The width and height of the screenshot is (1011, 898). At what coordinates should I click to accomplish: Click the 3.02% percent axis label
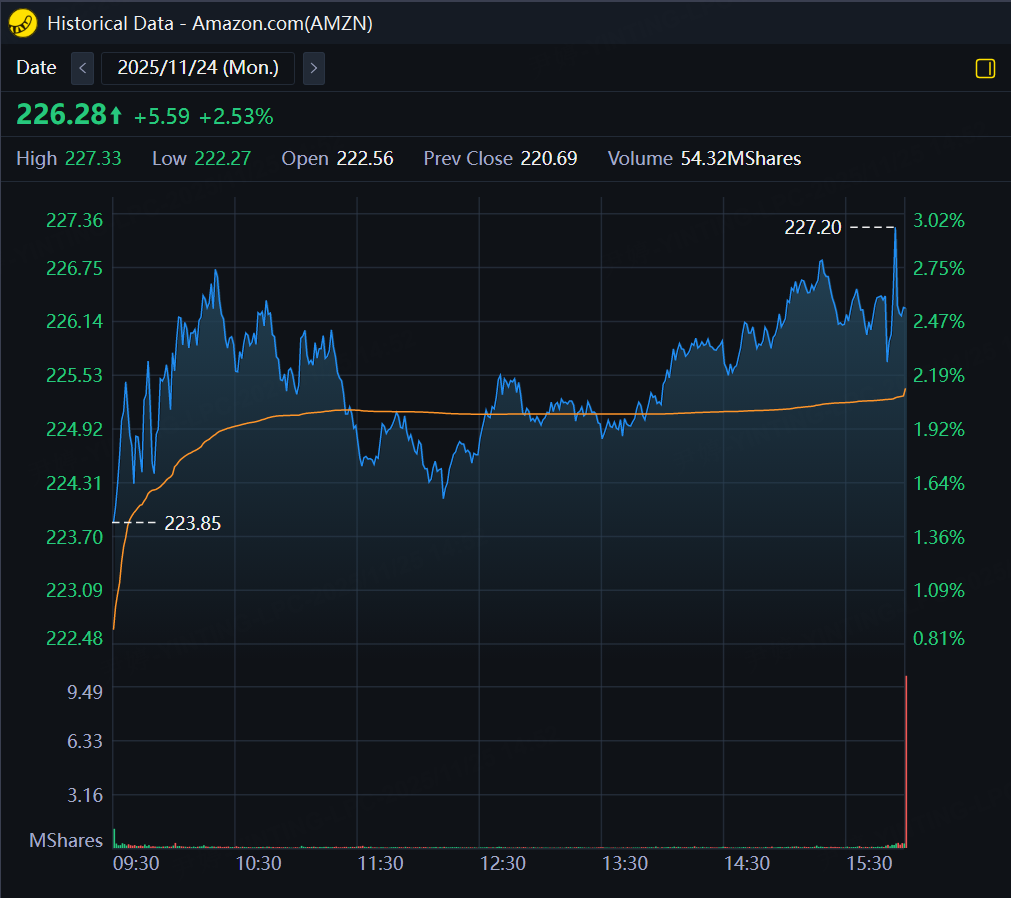pyautogui.click(x=940, y=220)
